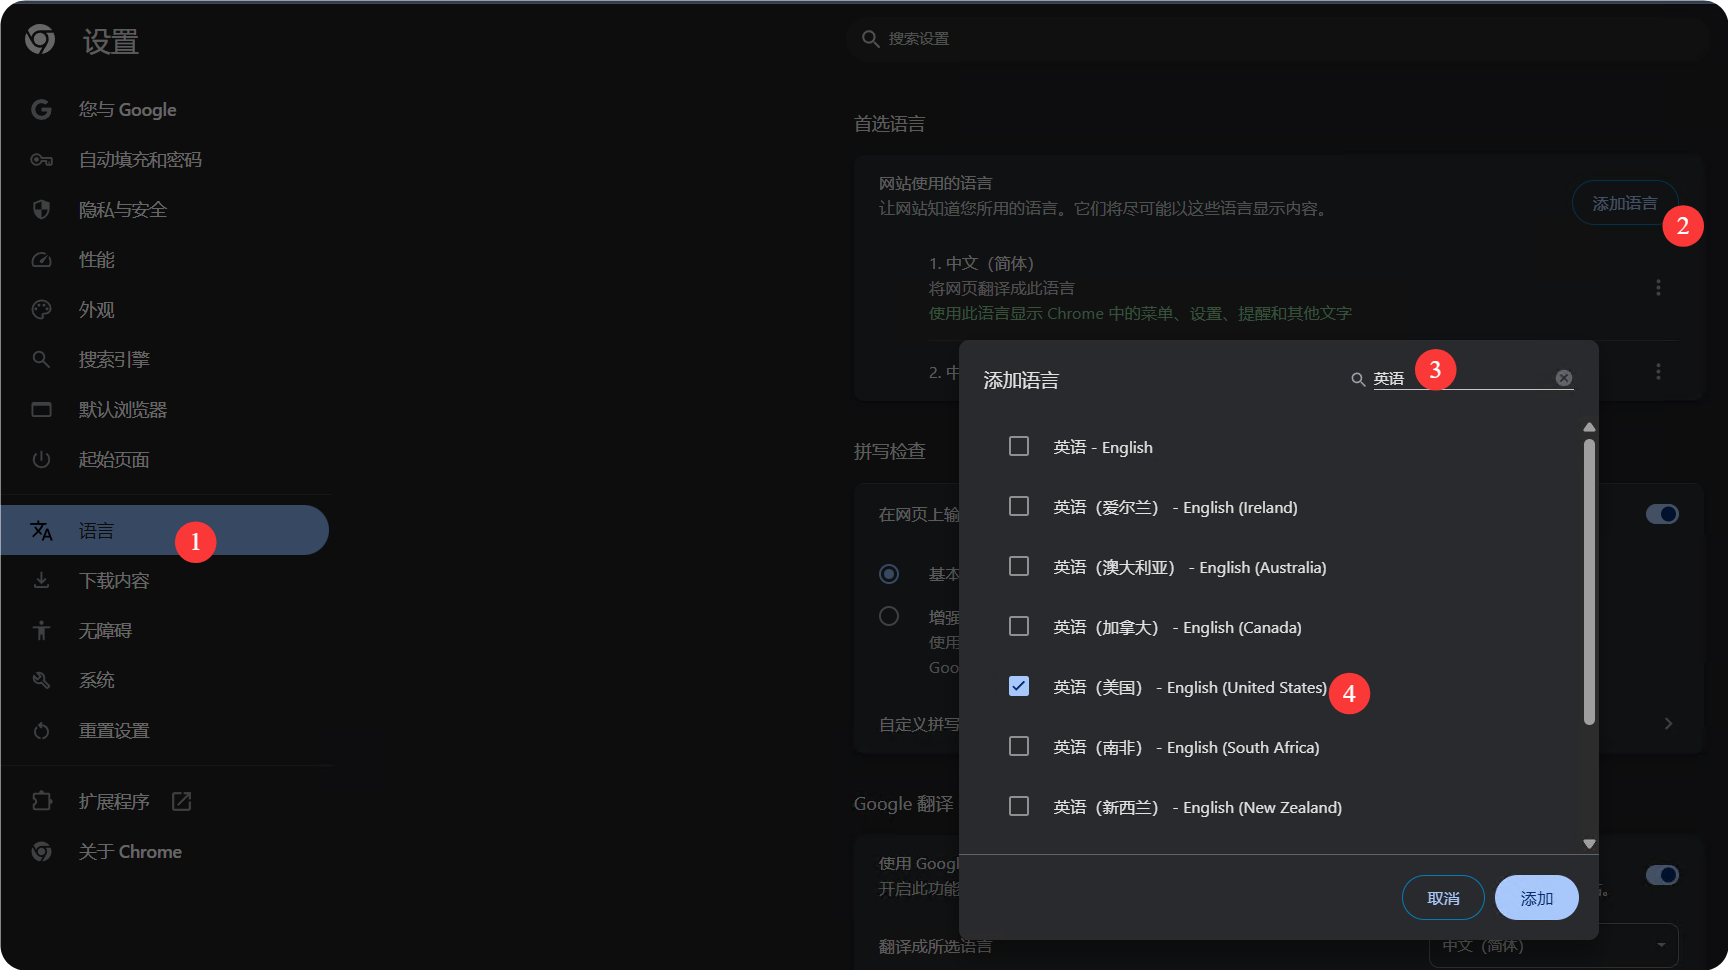
Task: Click the power icon for 起始页面
Action: tap(41, 459)
